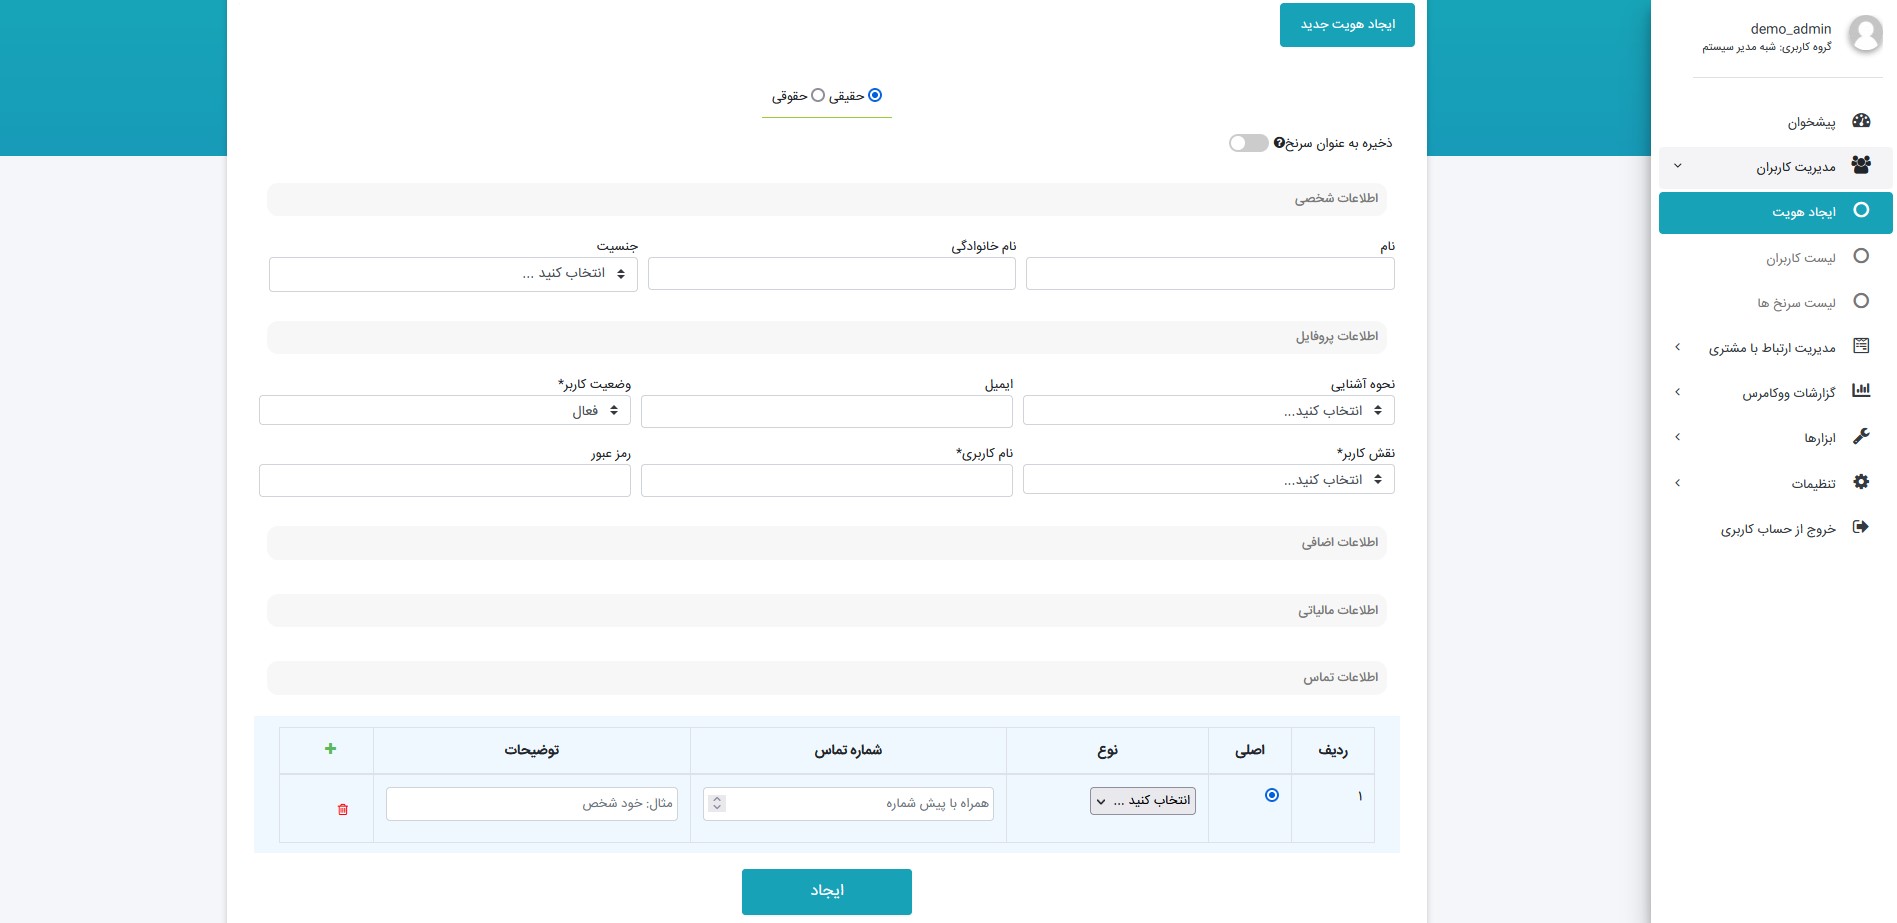
Task: Toggle the ذخیره به عنوان سرنخ switch
Action: [1248, 143]
